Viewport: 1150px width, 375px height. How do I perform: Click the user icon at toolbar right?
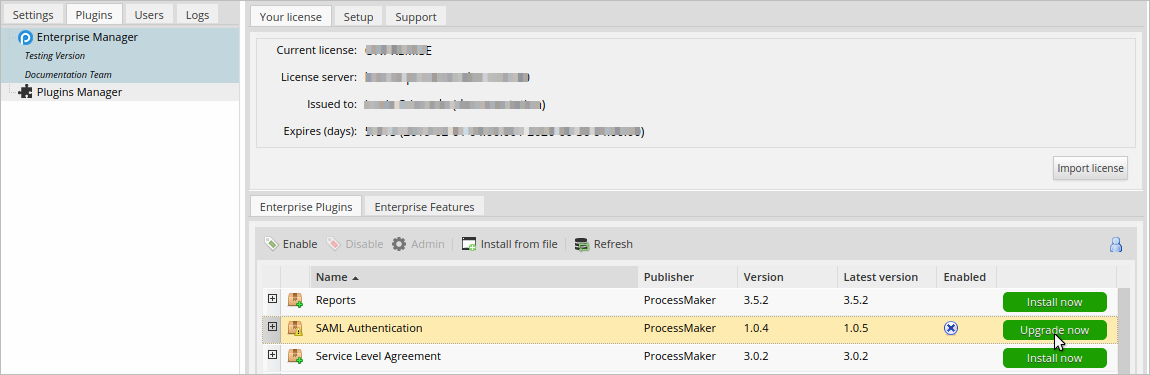click(x=1116, y=244)
